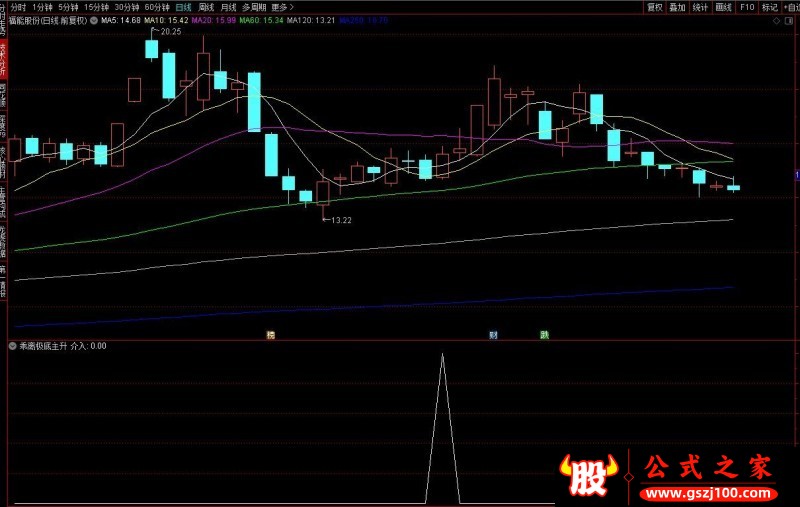
Task: Toggle 叠加 overlay comparison
Action: (678, 6)
